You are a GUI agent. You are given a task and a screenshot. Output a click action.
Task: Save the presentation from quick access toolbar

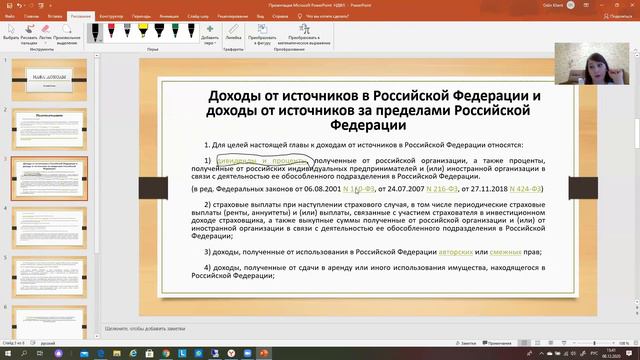[9, 5]
